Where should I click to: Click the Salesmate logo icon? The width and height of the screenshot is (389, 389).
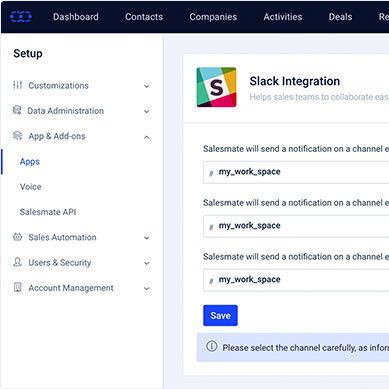[x=21, y=16]
